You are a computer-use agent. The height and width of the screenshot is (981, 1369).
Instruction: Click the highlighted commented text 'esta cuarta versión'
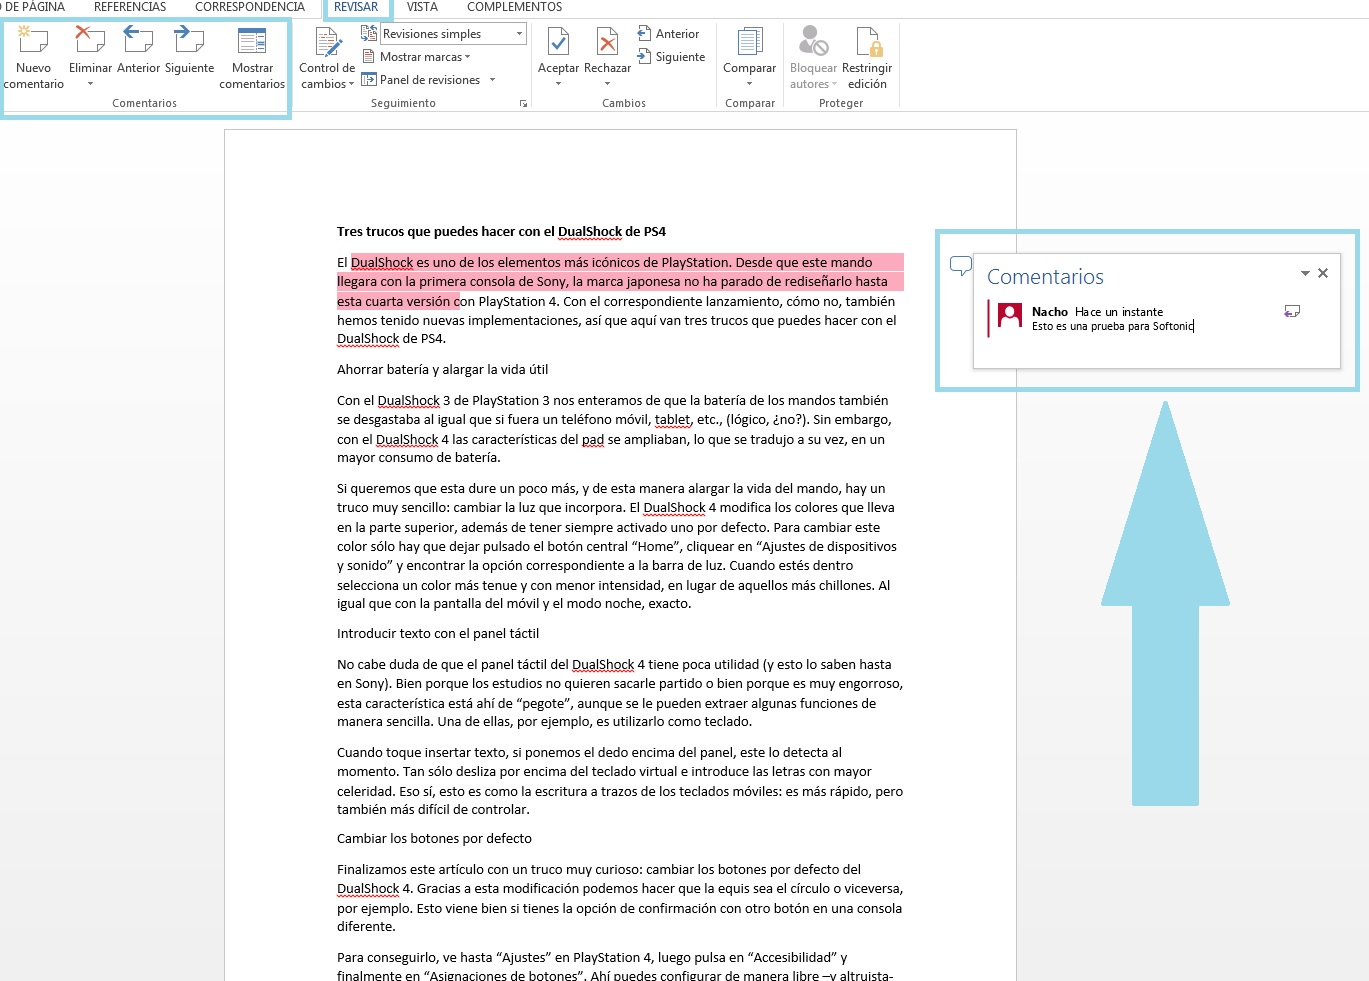394,301
